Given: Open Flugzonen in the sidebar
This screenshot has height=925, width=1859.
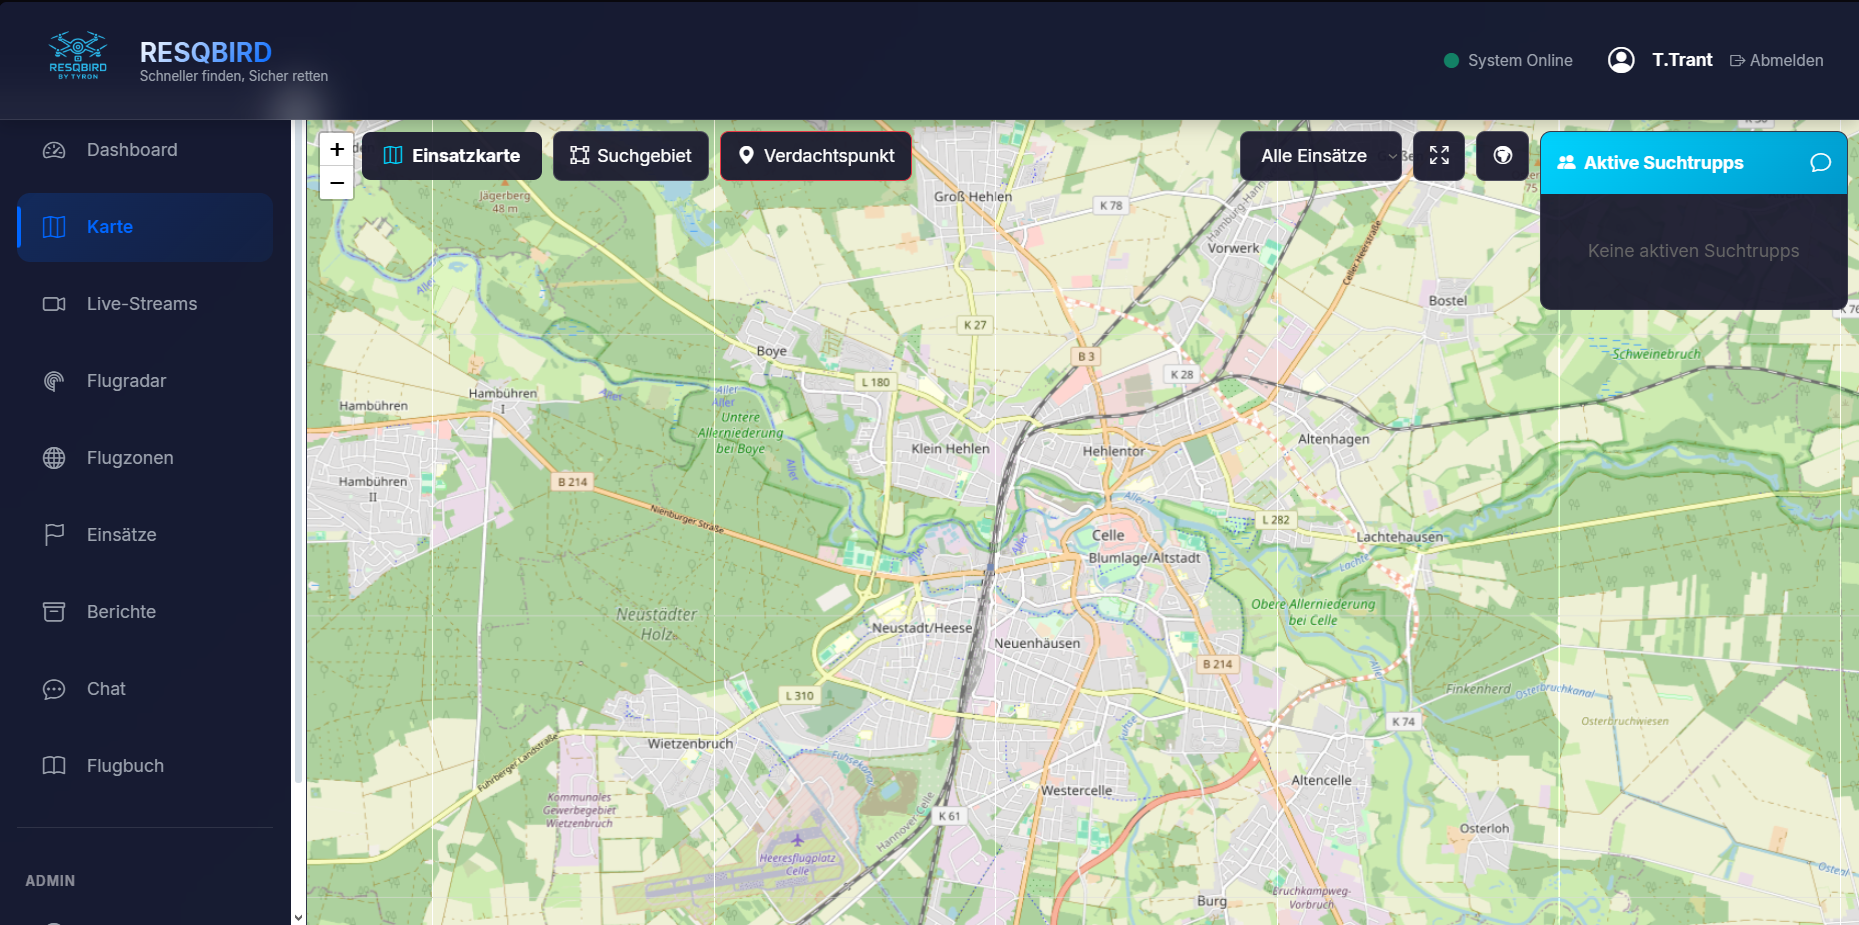Looking at the screenshot, I should point(129,458).
